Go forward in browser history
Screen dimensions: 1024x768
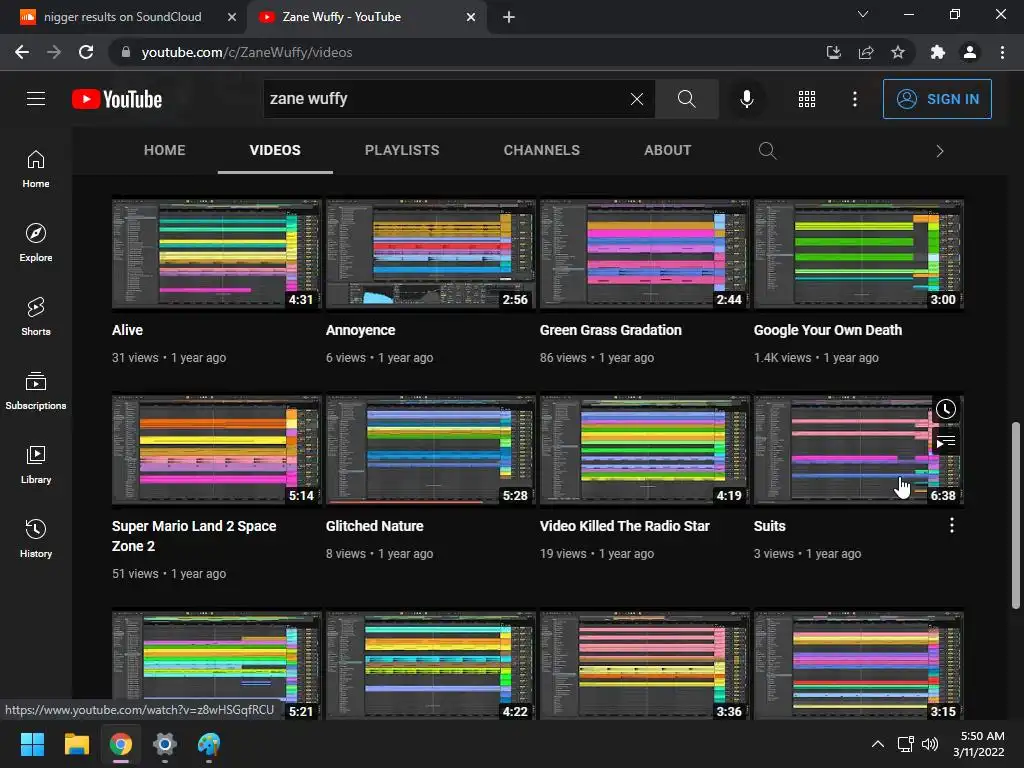54,52
